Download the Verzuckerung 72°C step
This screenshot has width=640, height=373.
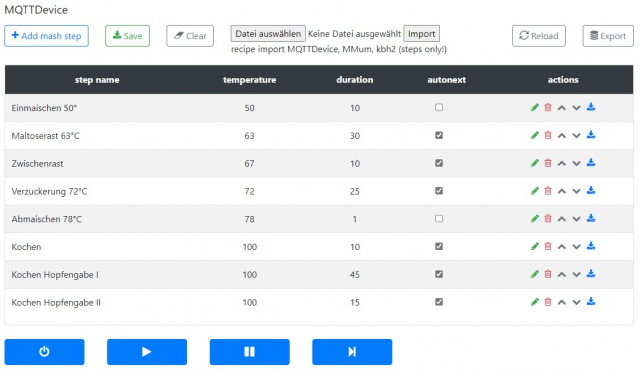[591, 190]
